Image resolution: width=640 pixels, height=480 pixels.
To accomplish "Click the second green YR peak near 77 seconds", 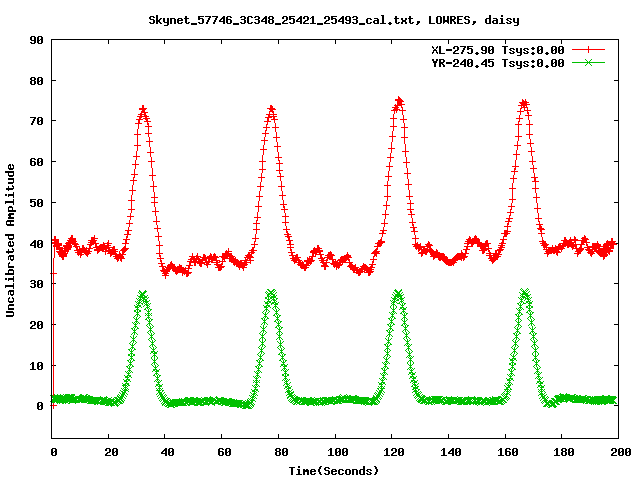I will [271, 294].
